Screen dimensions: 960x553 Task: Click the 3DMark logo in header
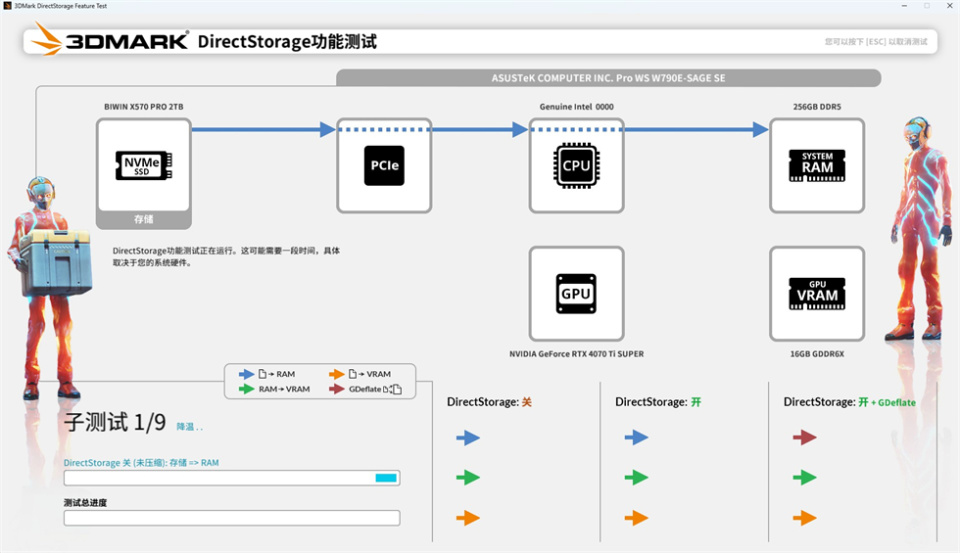click(x=110, y=40)
